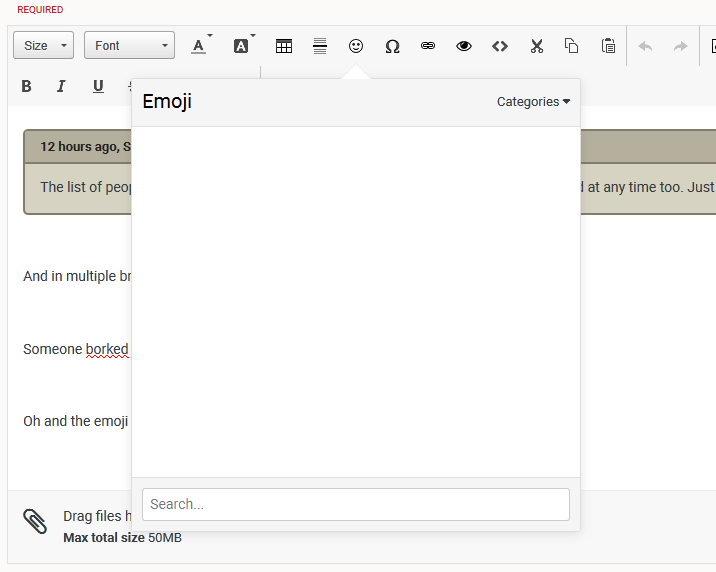Toggle the preview eye icon
The image size is (716, 572).
[464, 46]
